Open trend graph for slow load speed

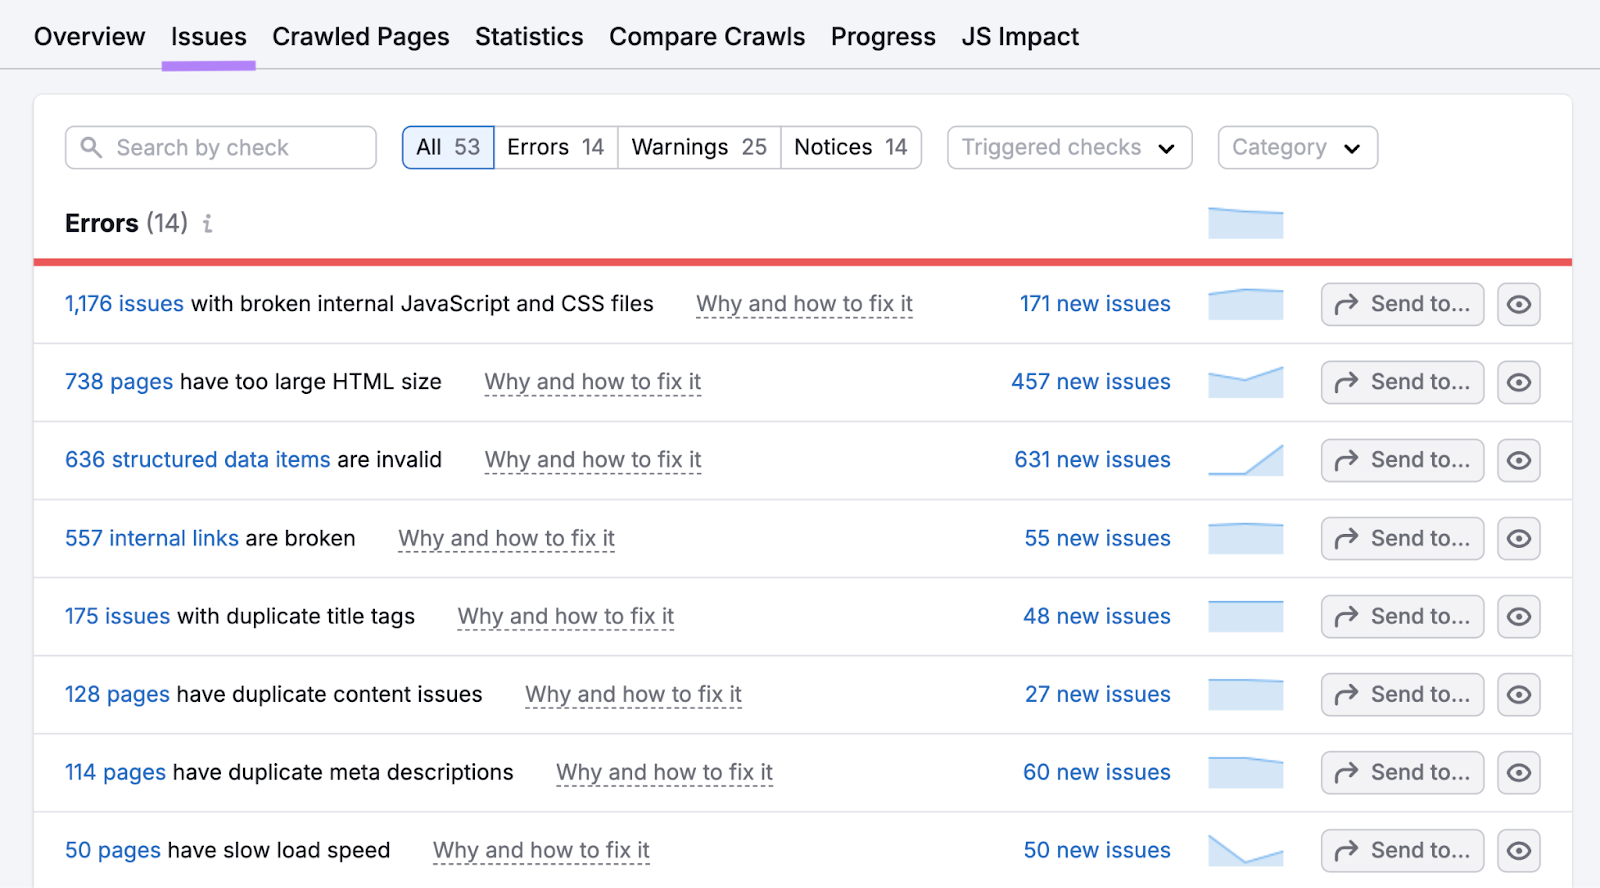coord(1245,850)
